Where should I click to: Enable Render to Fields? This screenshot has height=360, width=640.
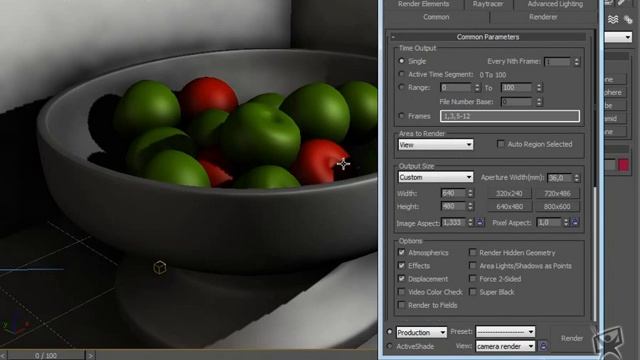(402, 305)
